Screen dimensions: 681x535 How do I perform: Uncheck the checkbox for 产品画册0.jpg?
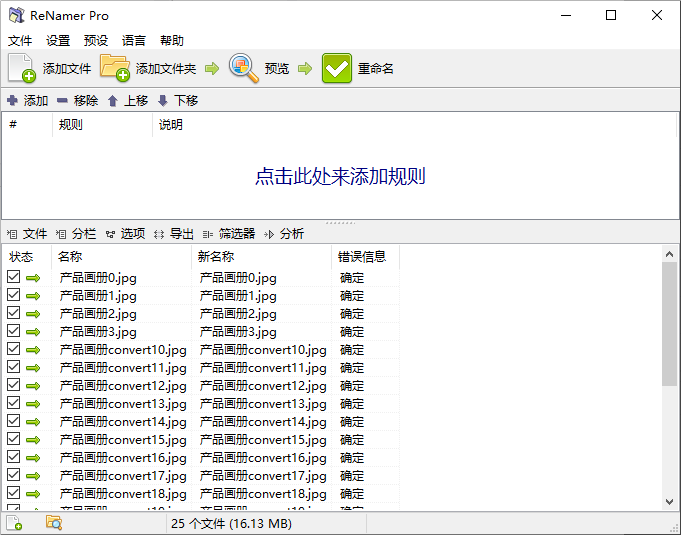pos(13,277)
